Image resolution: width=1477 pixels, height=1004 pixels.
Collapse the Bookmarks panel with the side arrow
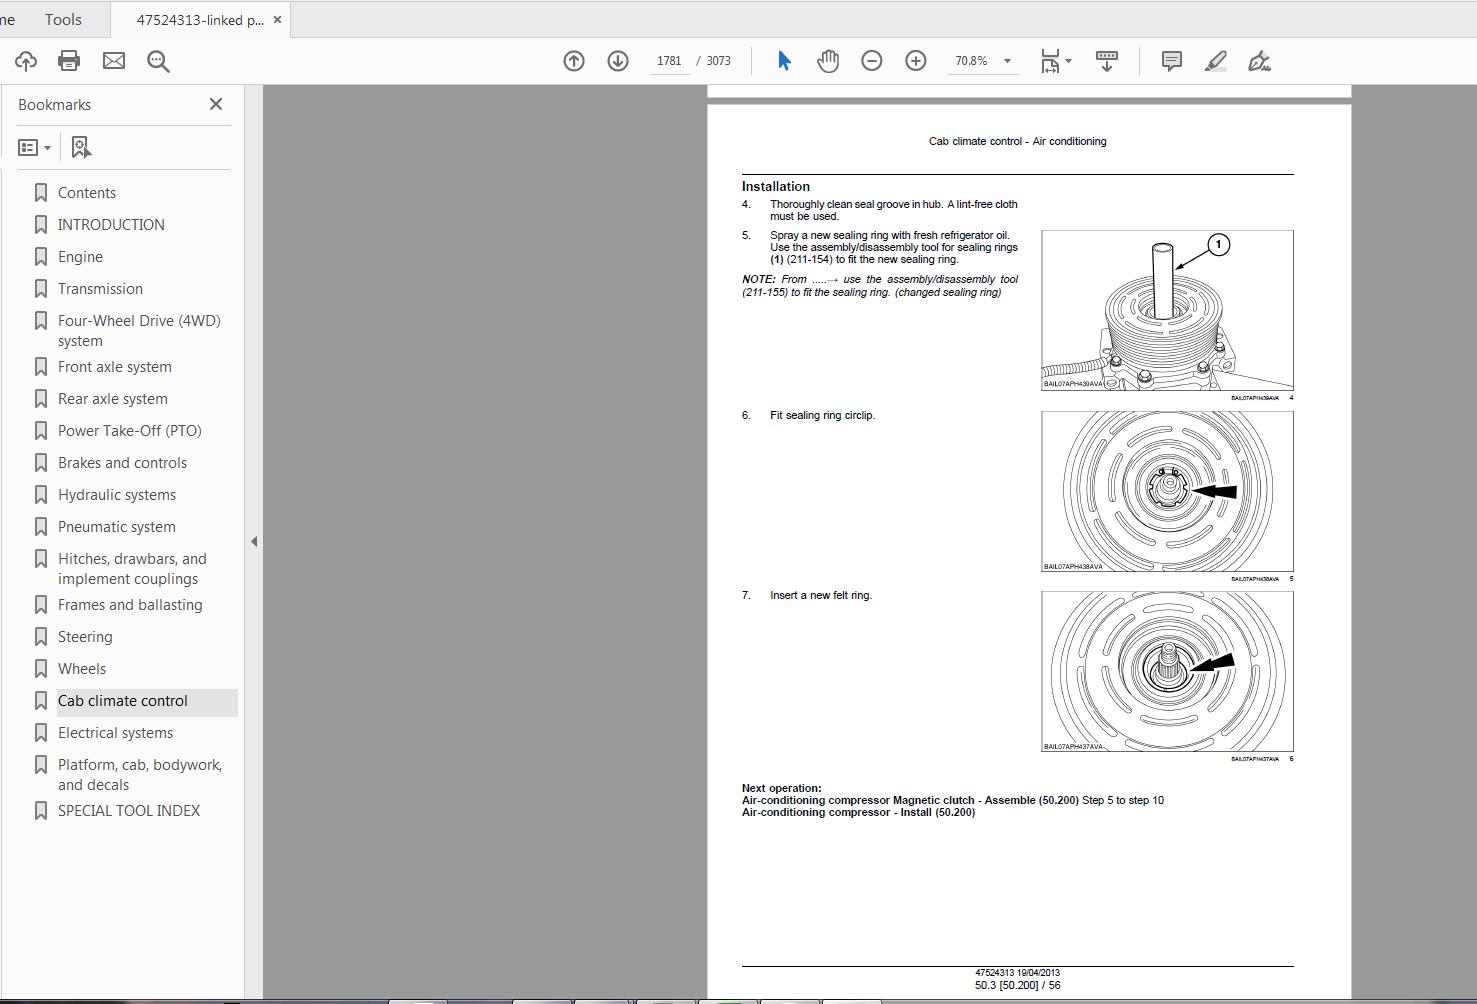pyautogui.click(x=254, y=541)
